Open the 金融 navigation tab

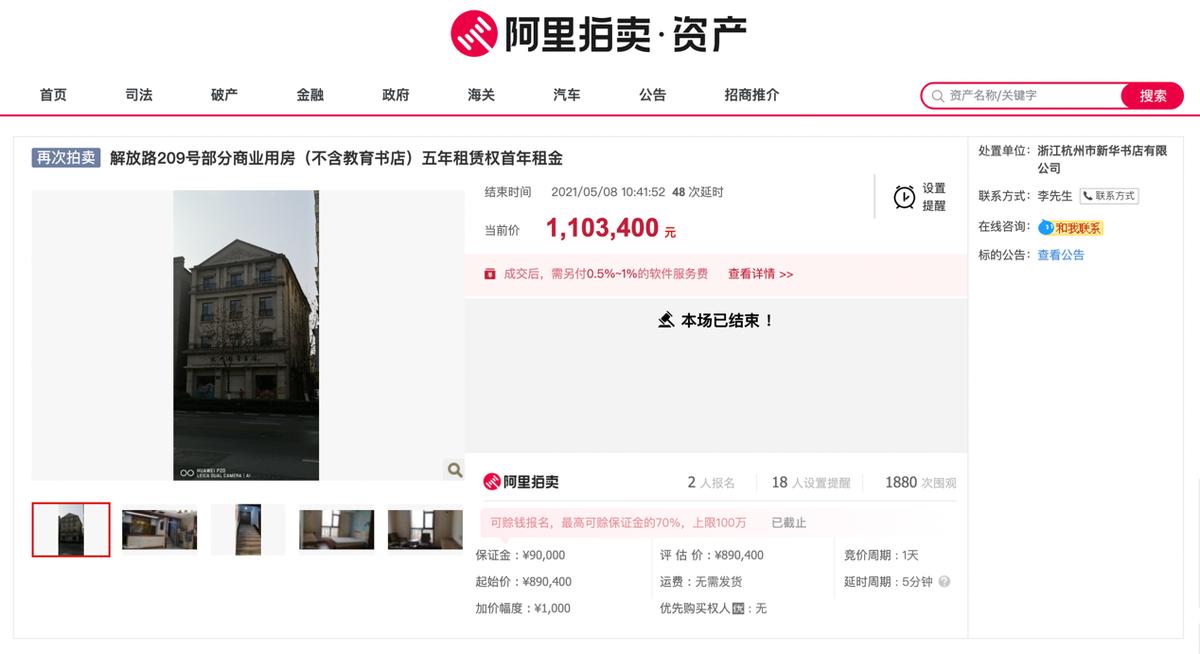pyautogui.click(x=310, y=95)
